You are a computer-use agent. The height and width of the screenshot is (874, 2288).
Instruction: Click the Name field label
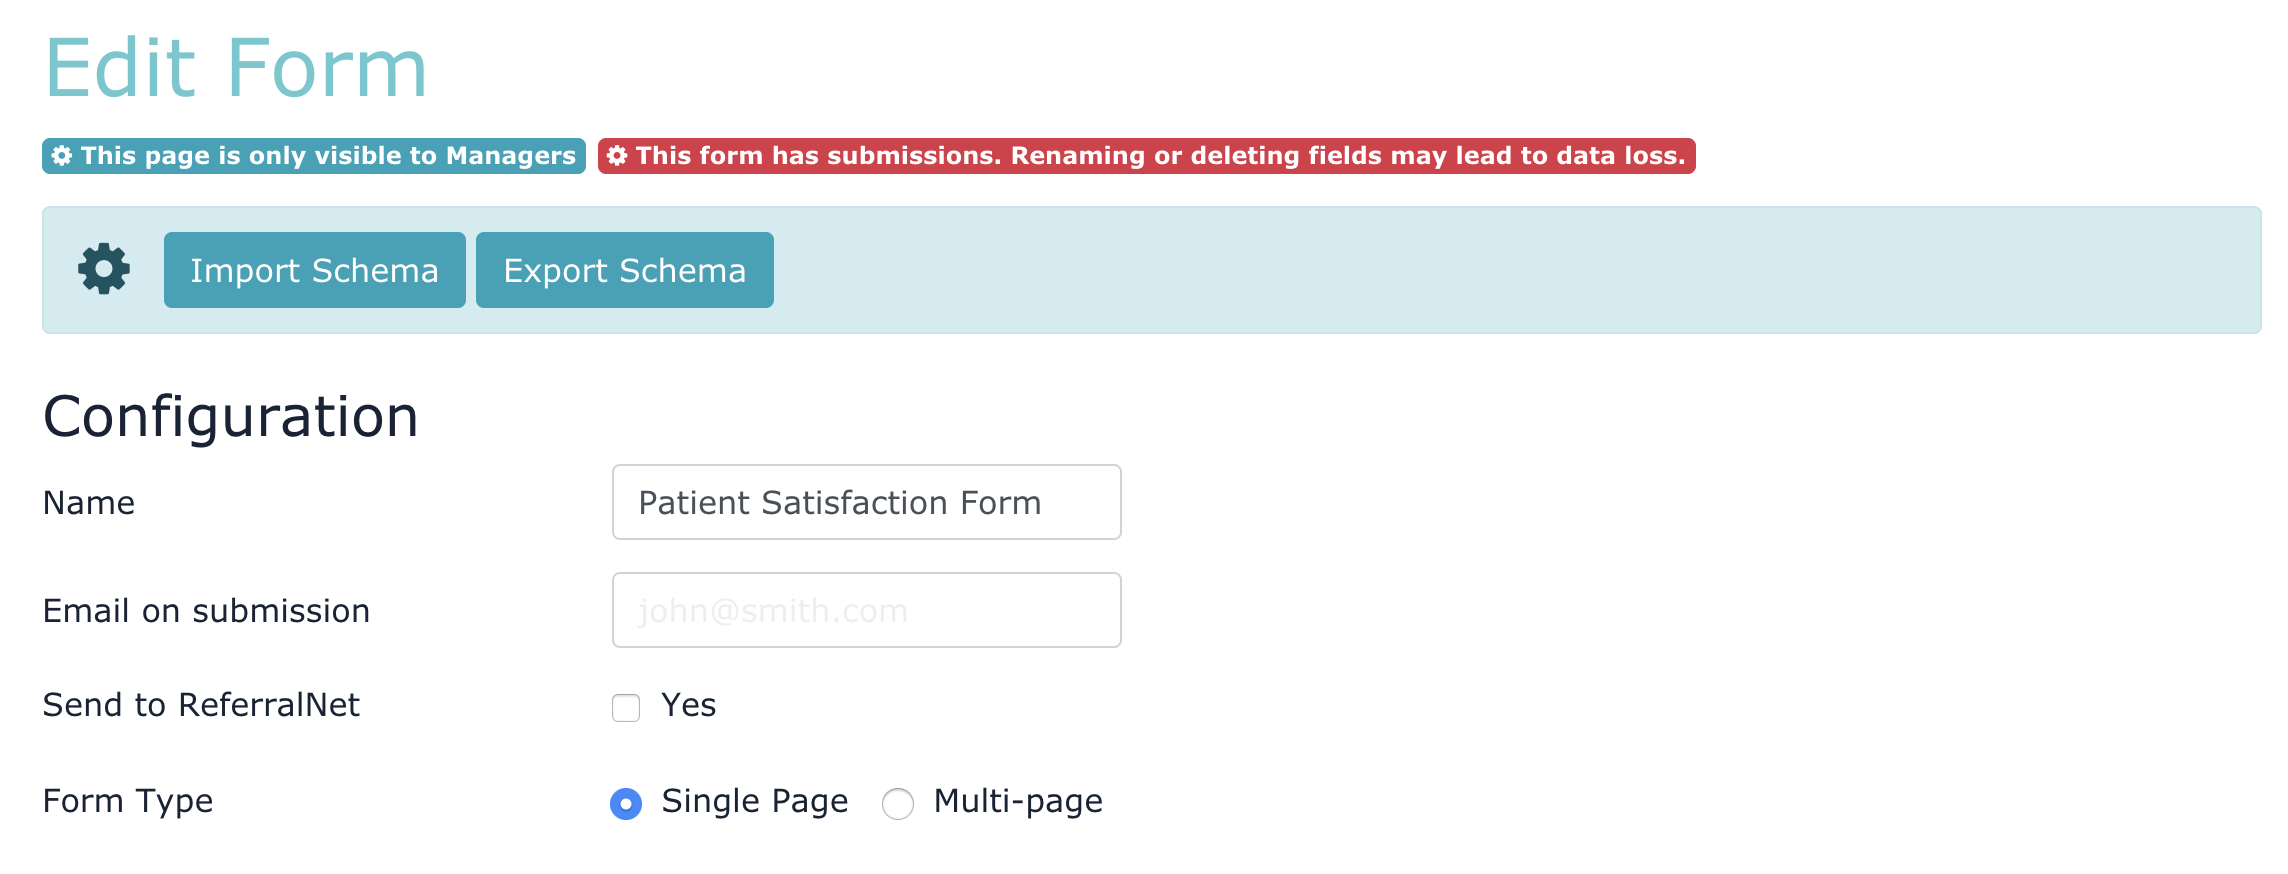pos(89,503)
